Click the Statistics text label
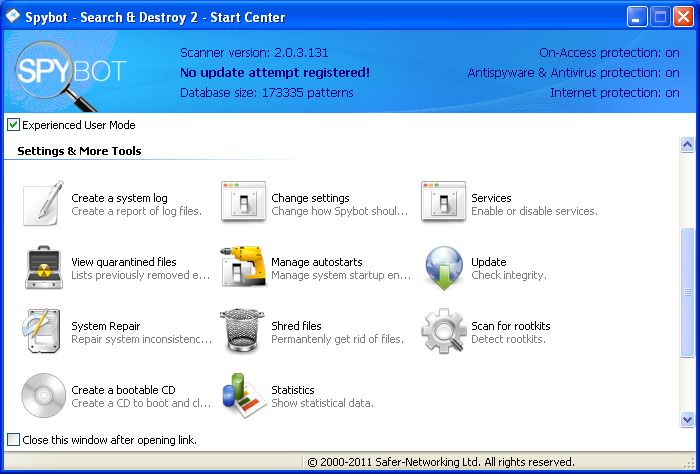The width and height of the screenshot is (700, 474). [x=293, y=390]
